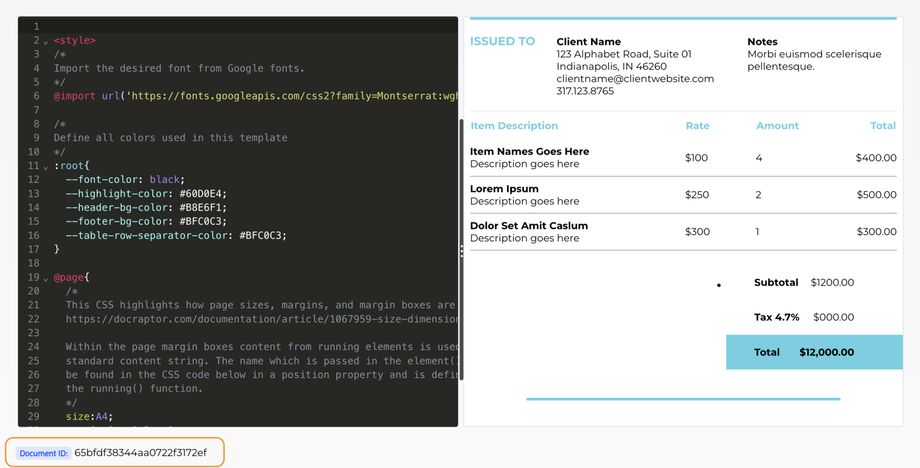Click the highlighted Total $12,000.00 box
Screen dimensions: 920x468
[814, 352]
